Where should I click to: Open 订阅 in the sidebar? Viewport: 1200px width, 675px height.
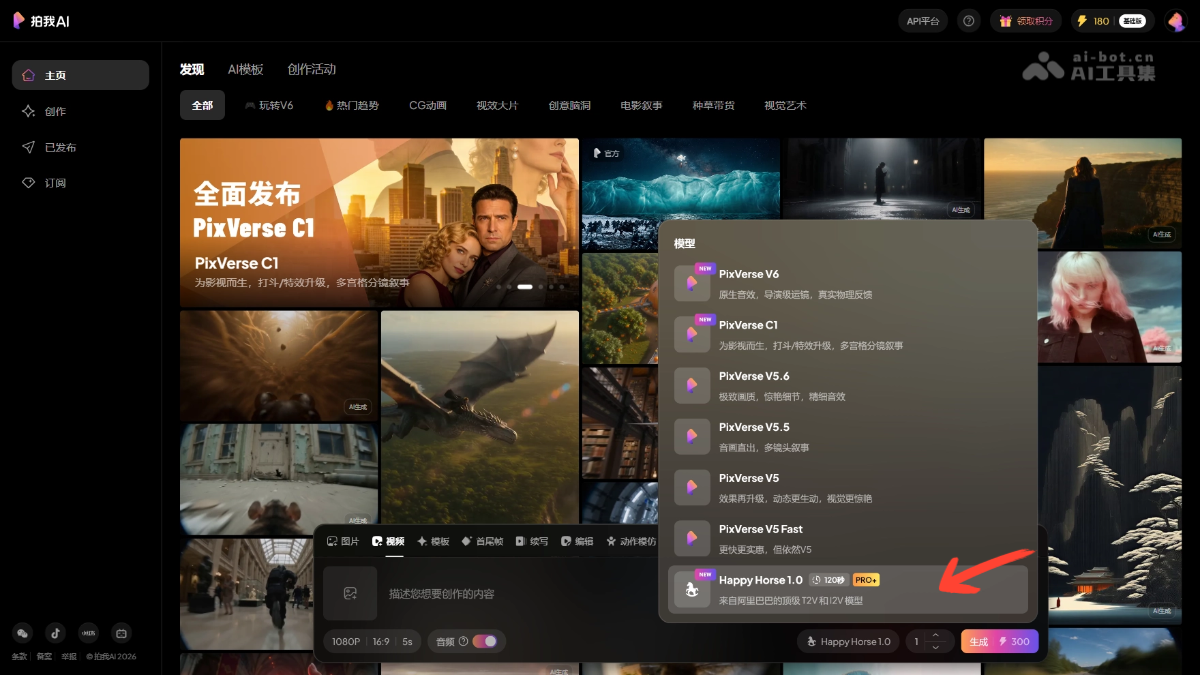[80, 183]
